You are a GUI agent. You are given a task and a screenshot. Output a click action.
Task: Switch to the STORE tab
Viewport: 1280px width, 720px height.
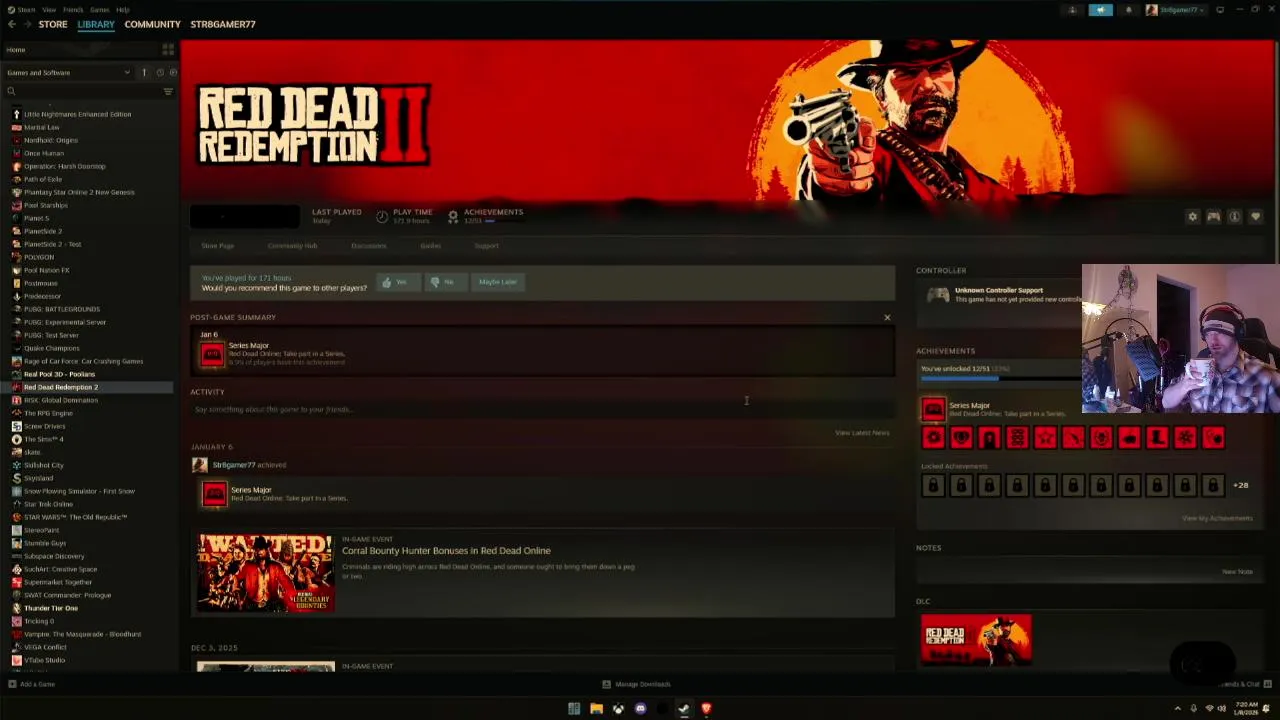point(53,24)
